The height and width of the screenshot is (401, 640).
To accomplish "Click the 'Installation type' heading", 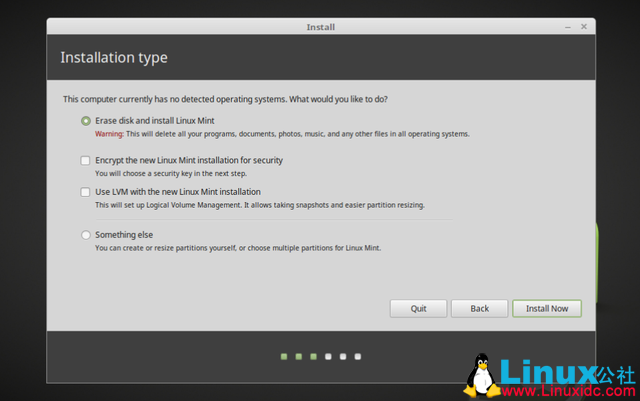I will point(114,58).
